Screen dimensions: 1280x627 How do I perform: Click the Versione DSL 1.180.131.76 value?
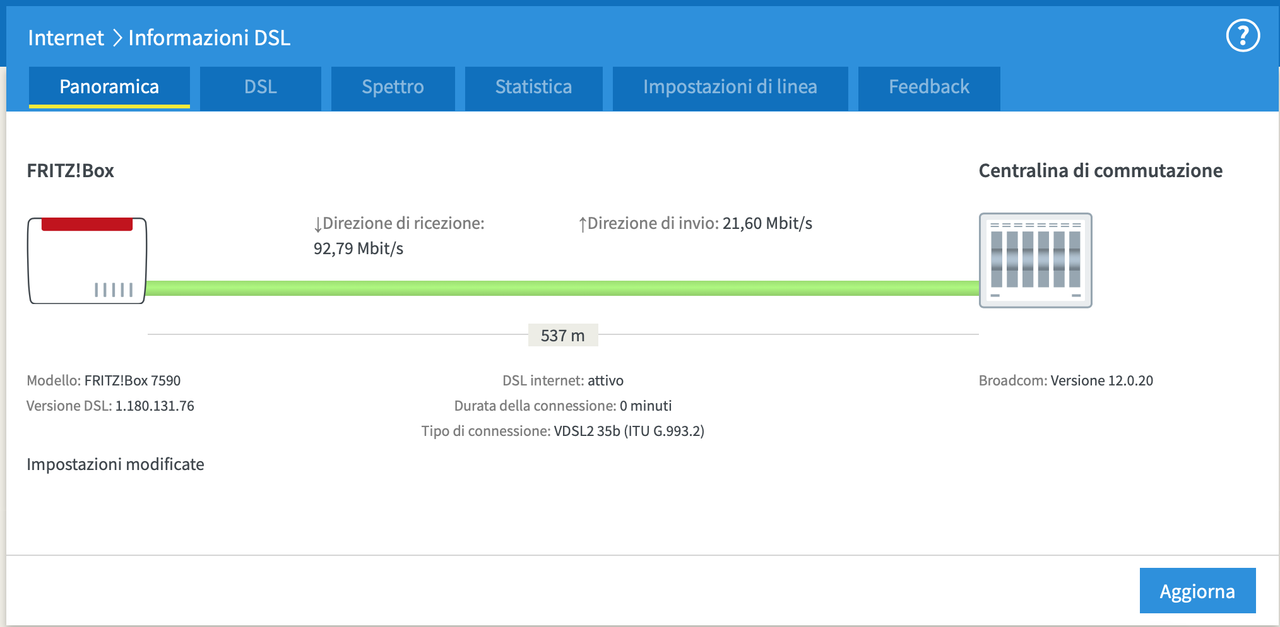click(x=154, y=406)
